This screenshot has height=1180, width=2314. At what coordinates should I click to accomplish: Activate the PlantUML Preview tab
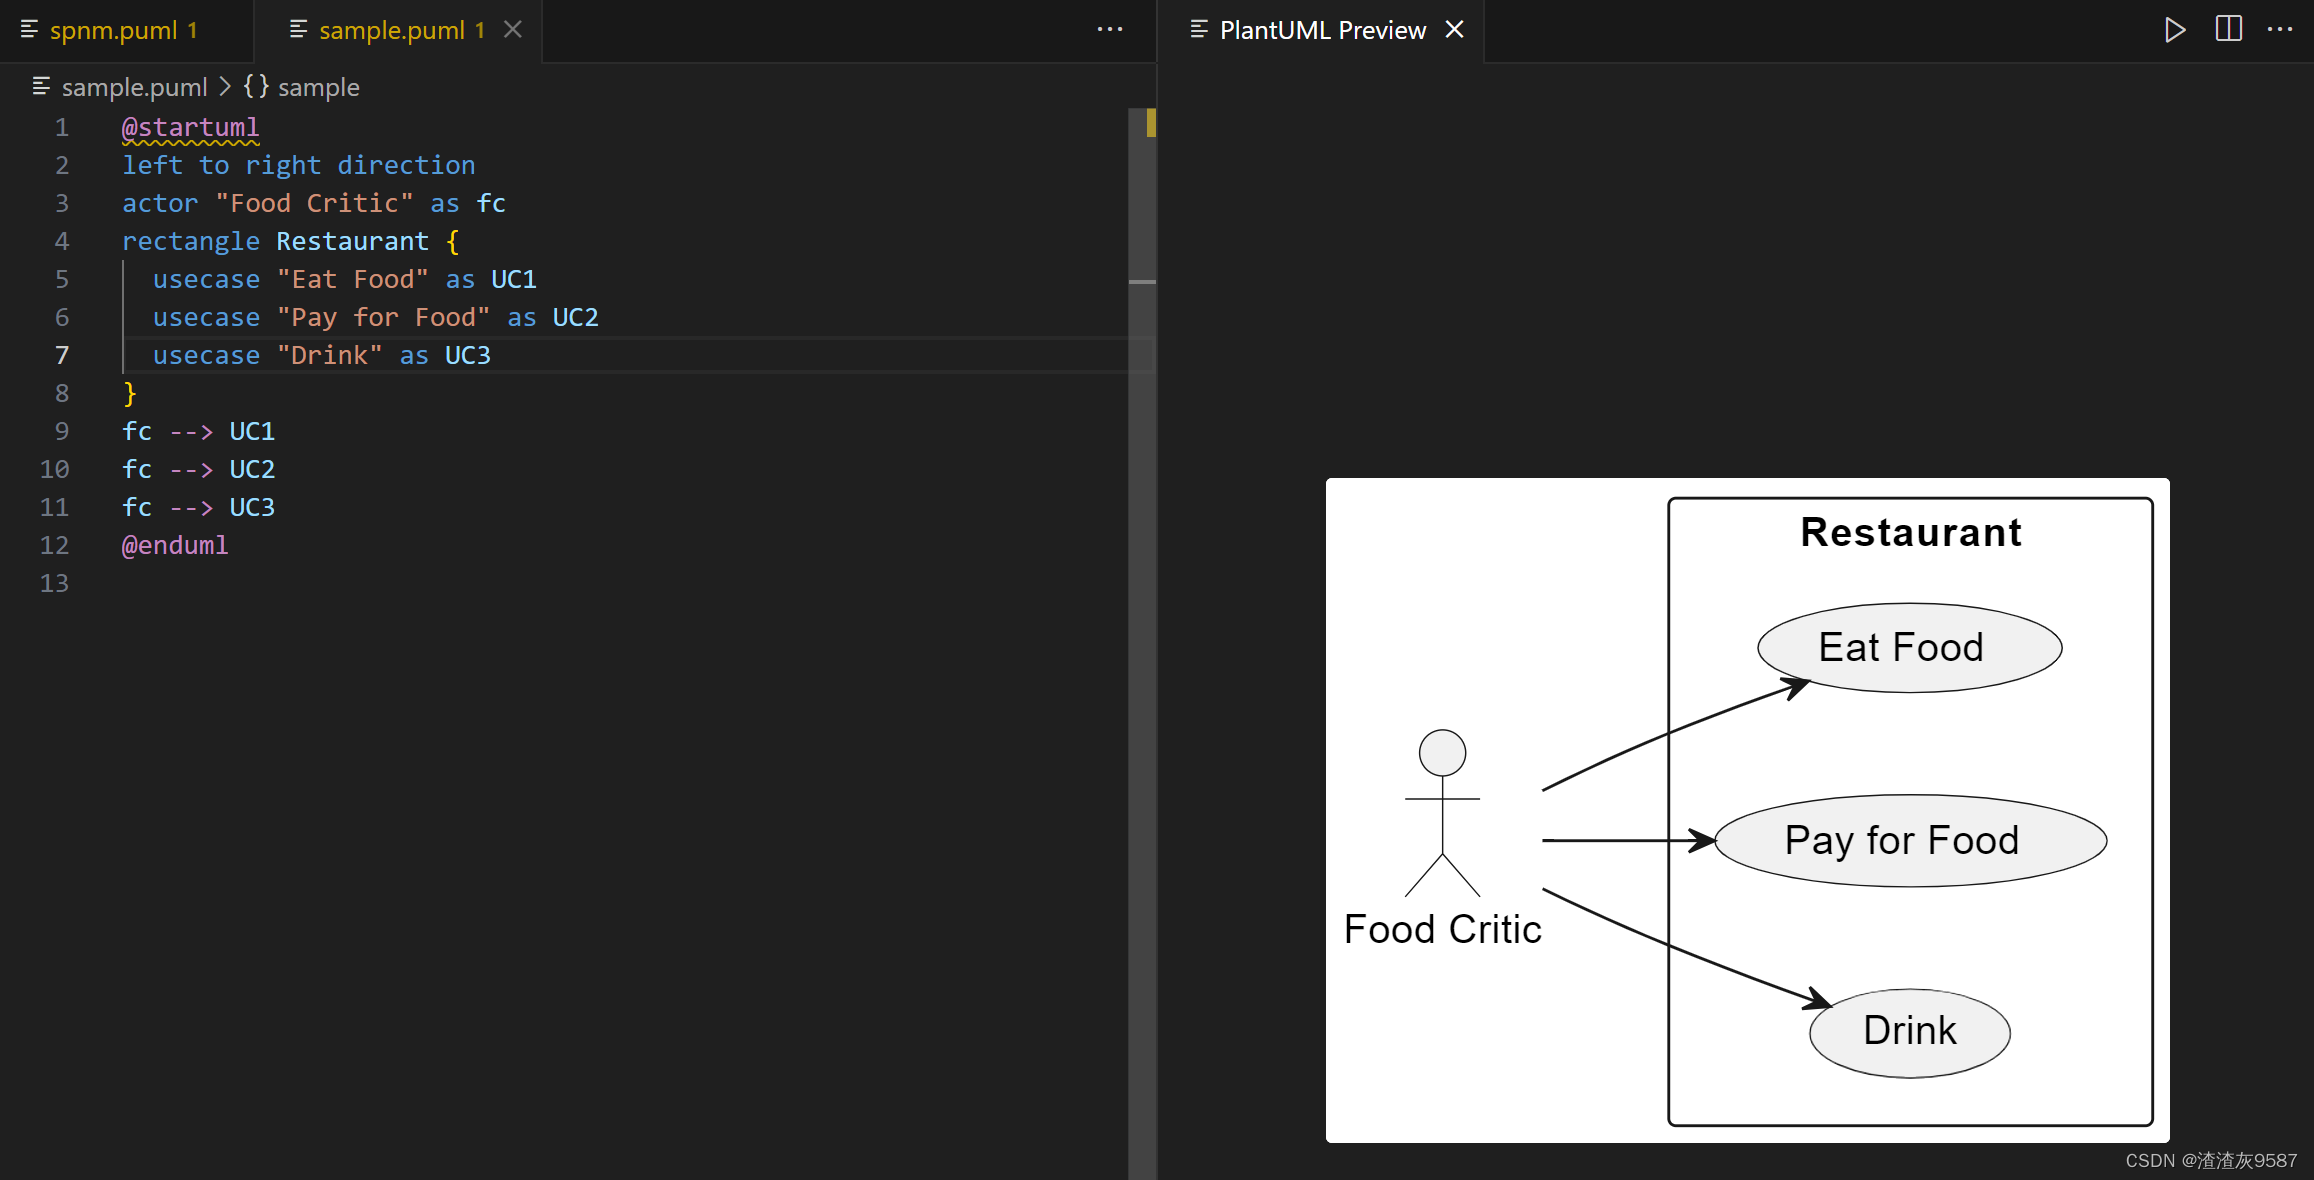pos(1322,30)
